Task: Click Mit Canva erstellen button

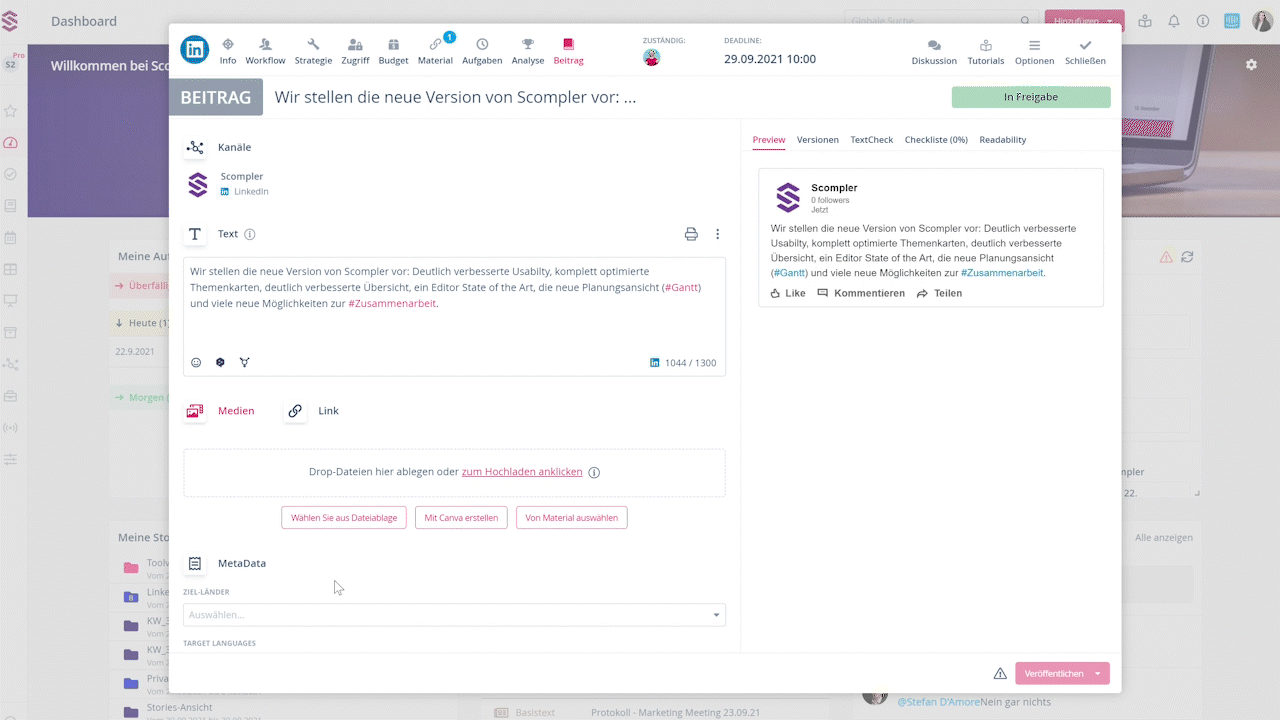Action: 461,518
